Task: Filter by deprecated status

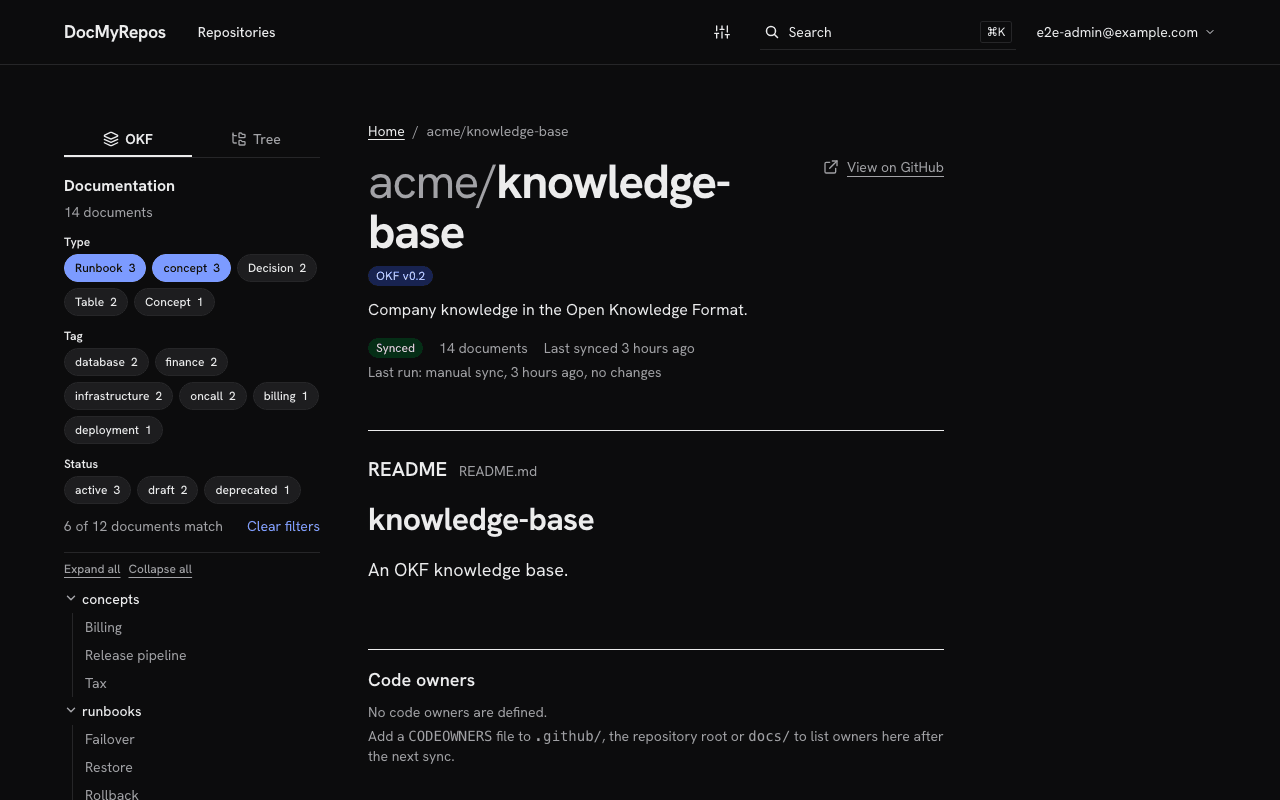Action: (x=252, y=490)
